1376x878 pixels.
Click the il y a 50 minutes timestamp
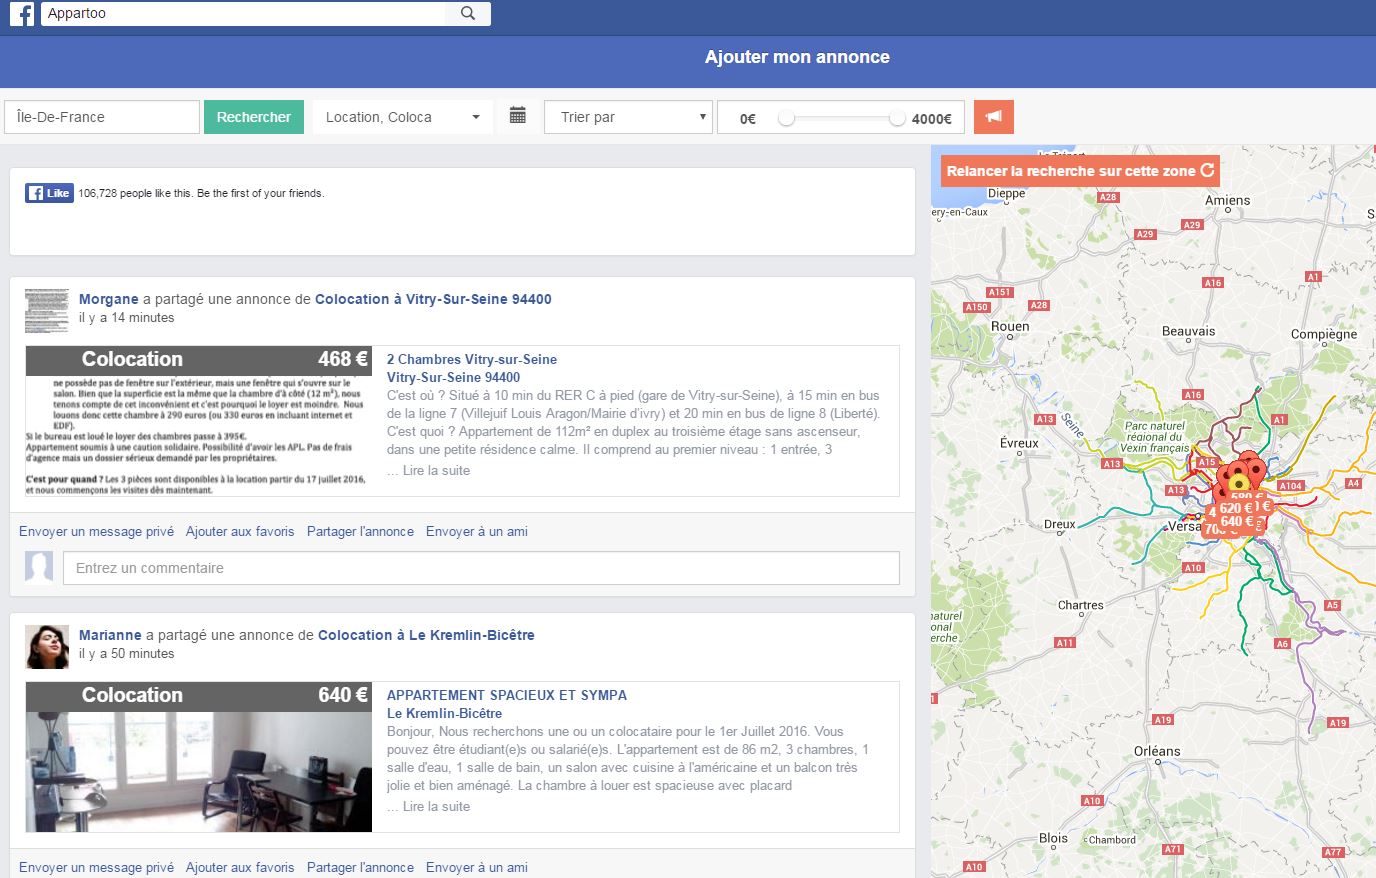coord(127,654)
